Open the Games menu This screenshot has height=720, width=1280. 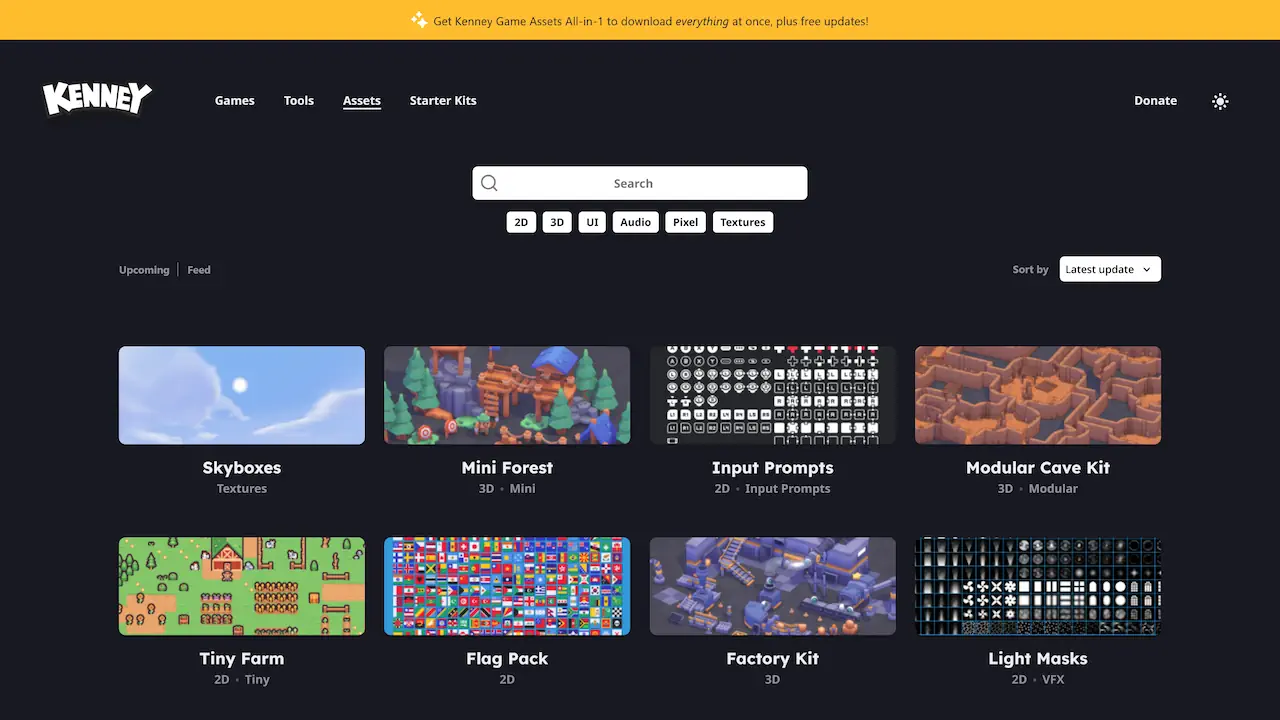coord(235,101)
